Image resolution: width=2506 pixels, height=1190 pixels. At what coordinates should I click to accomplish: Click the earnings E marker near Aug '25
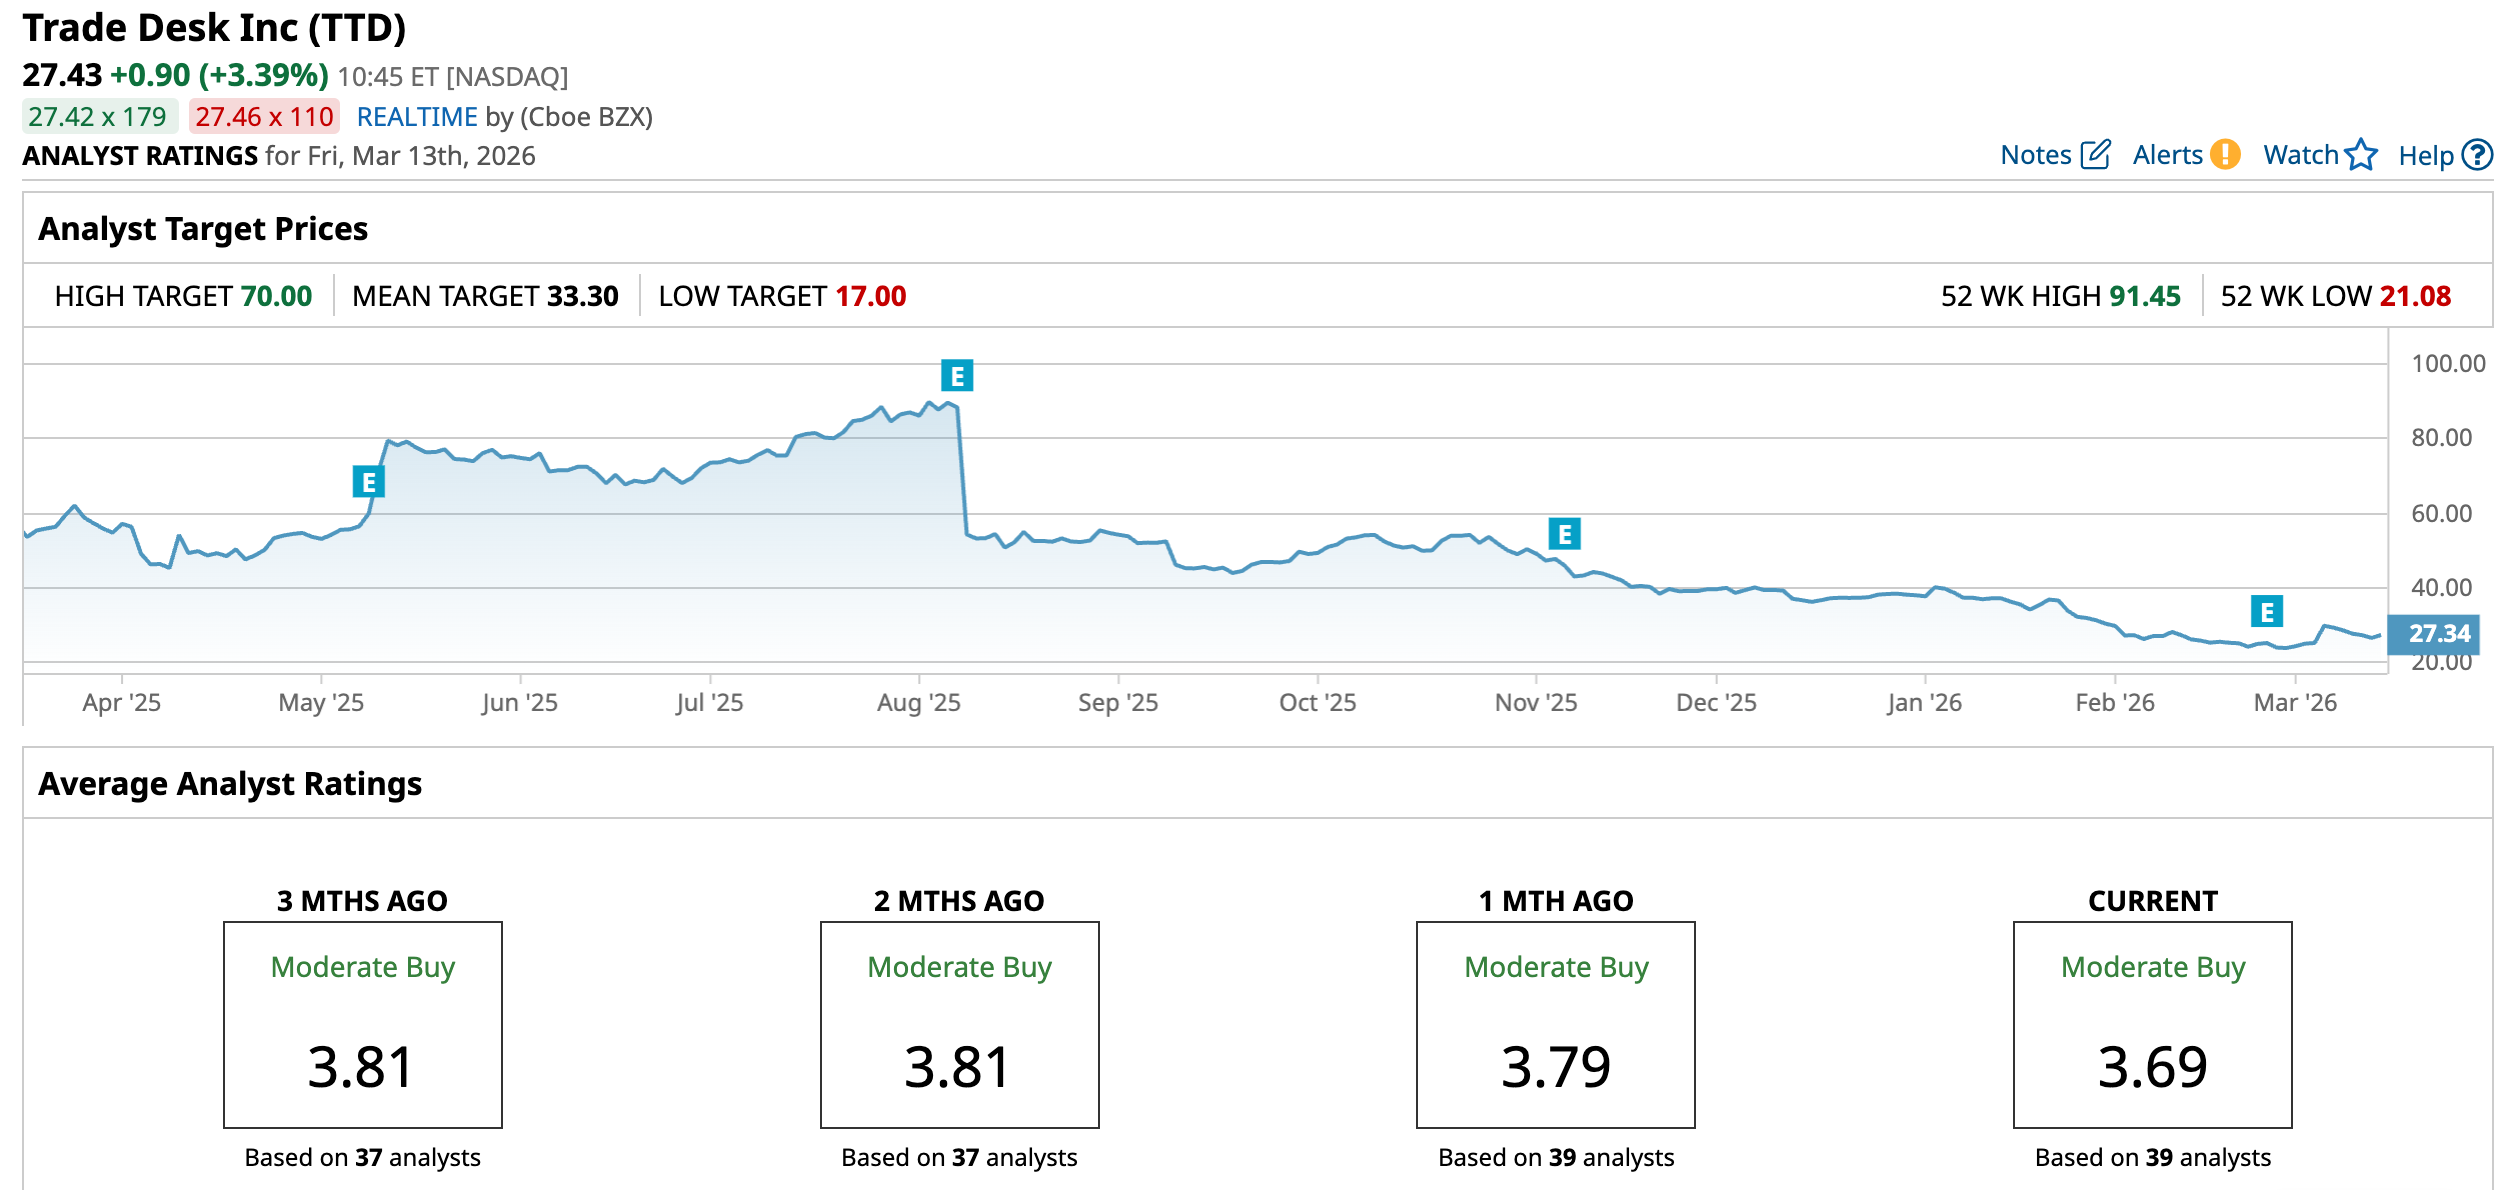tap(957, 376)
